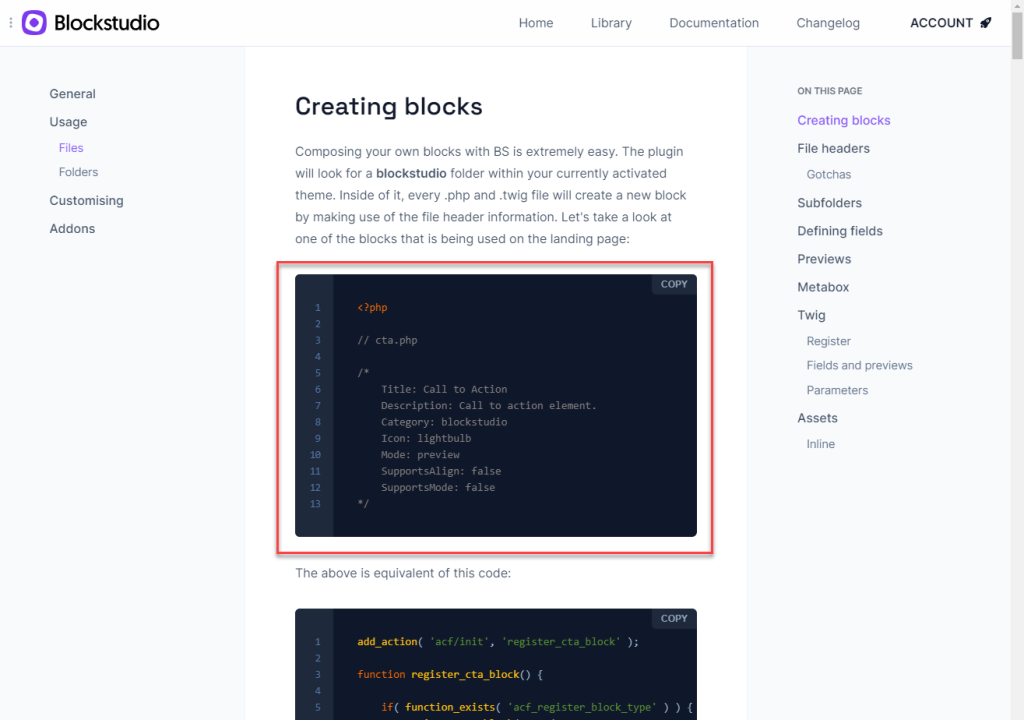
Task: Open the Home navigation link
Action: (x=536, y=23)
